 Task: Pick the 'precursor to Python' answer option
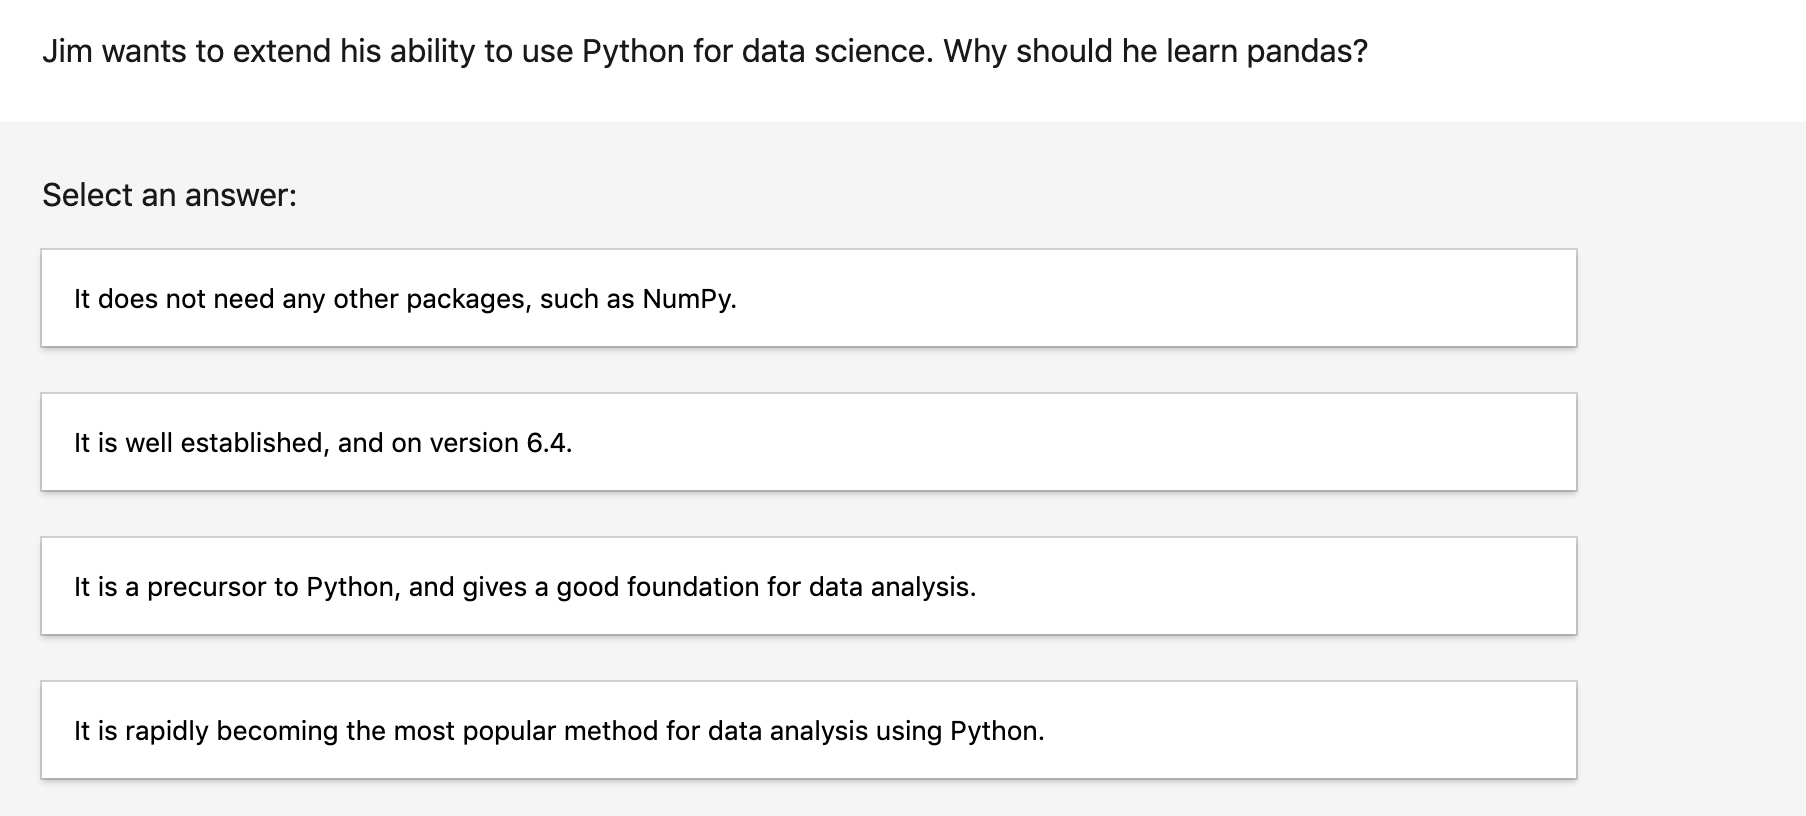tap(524, 587)
